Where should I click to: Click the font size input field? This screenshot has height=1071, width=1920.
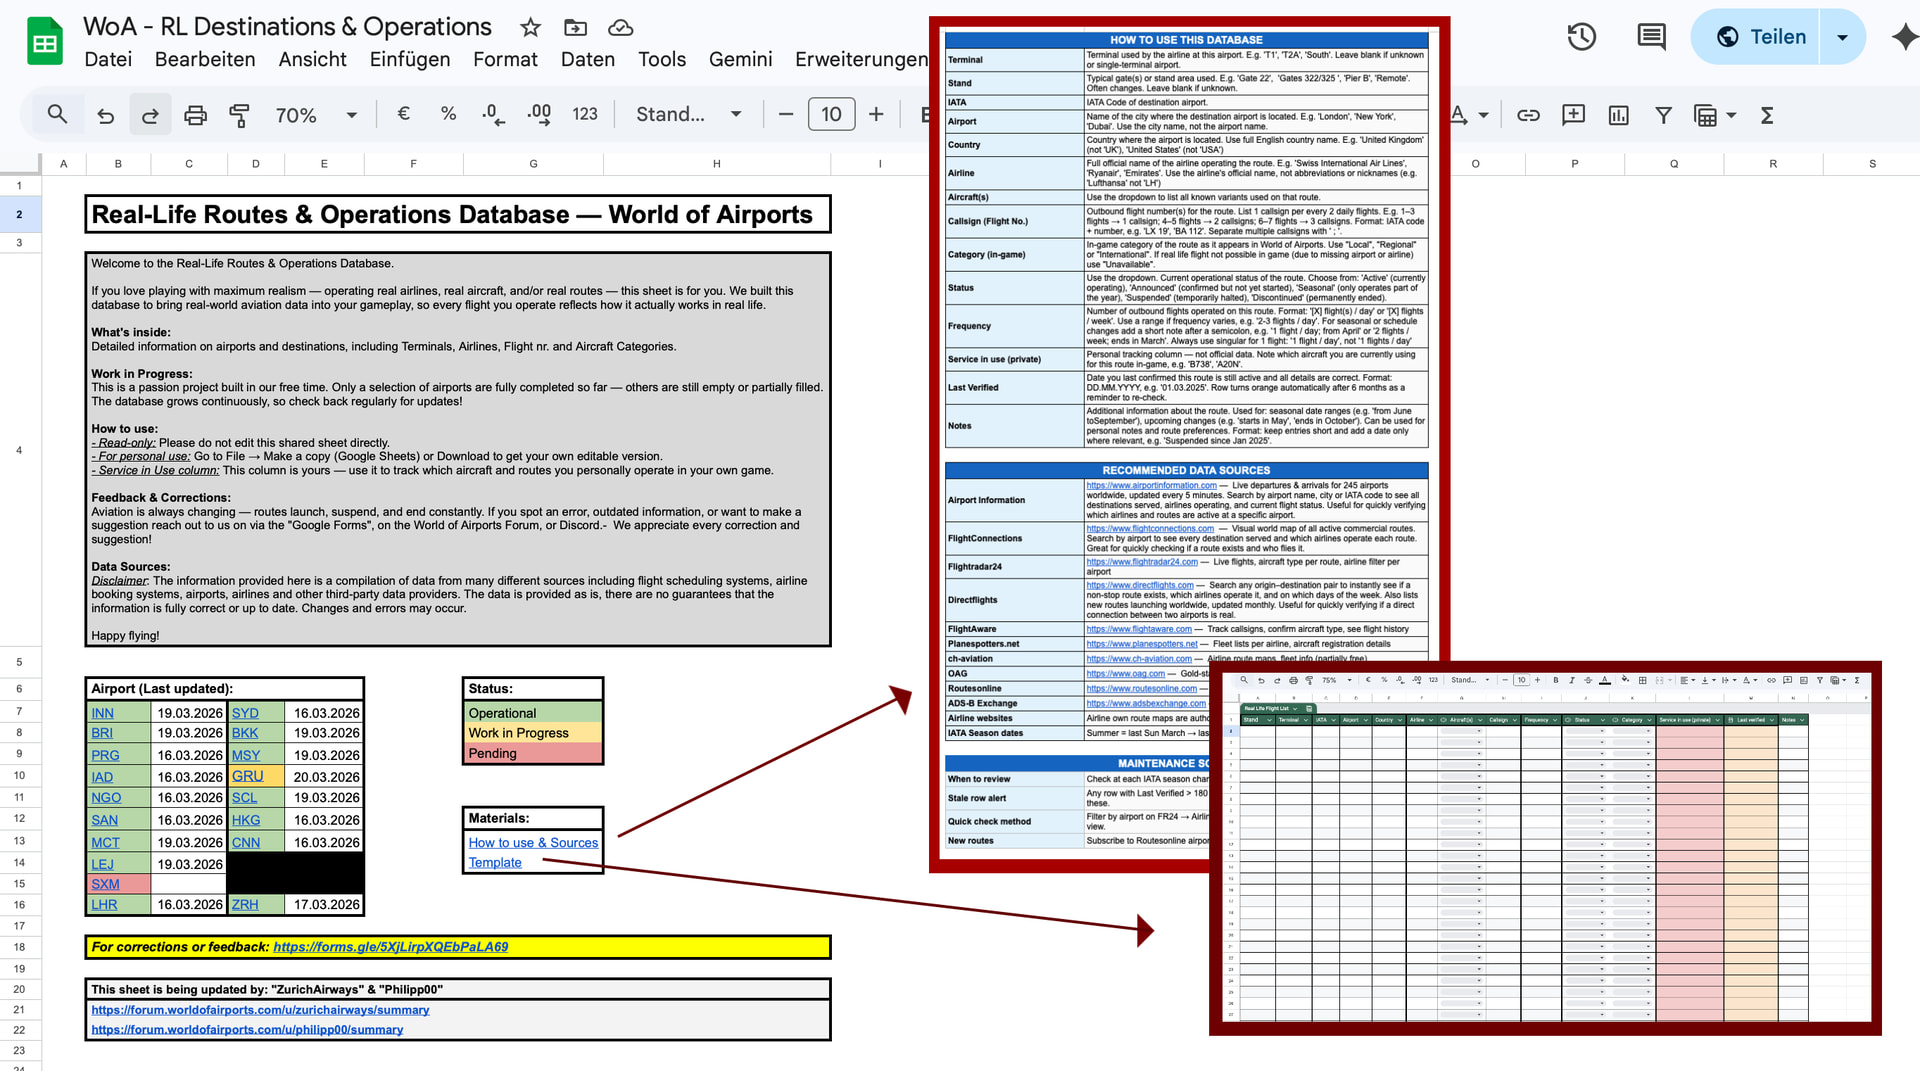[831, 115]
